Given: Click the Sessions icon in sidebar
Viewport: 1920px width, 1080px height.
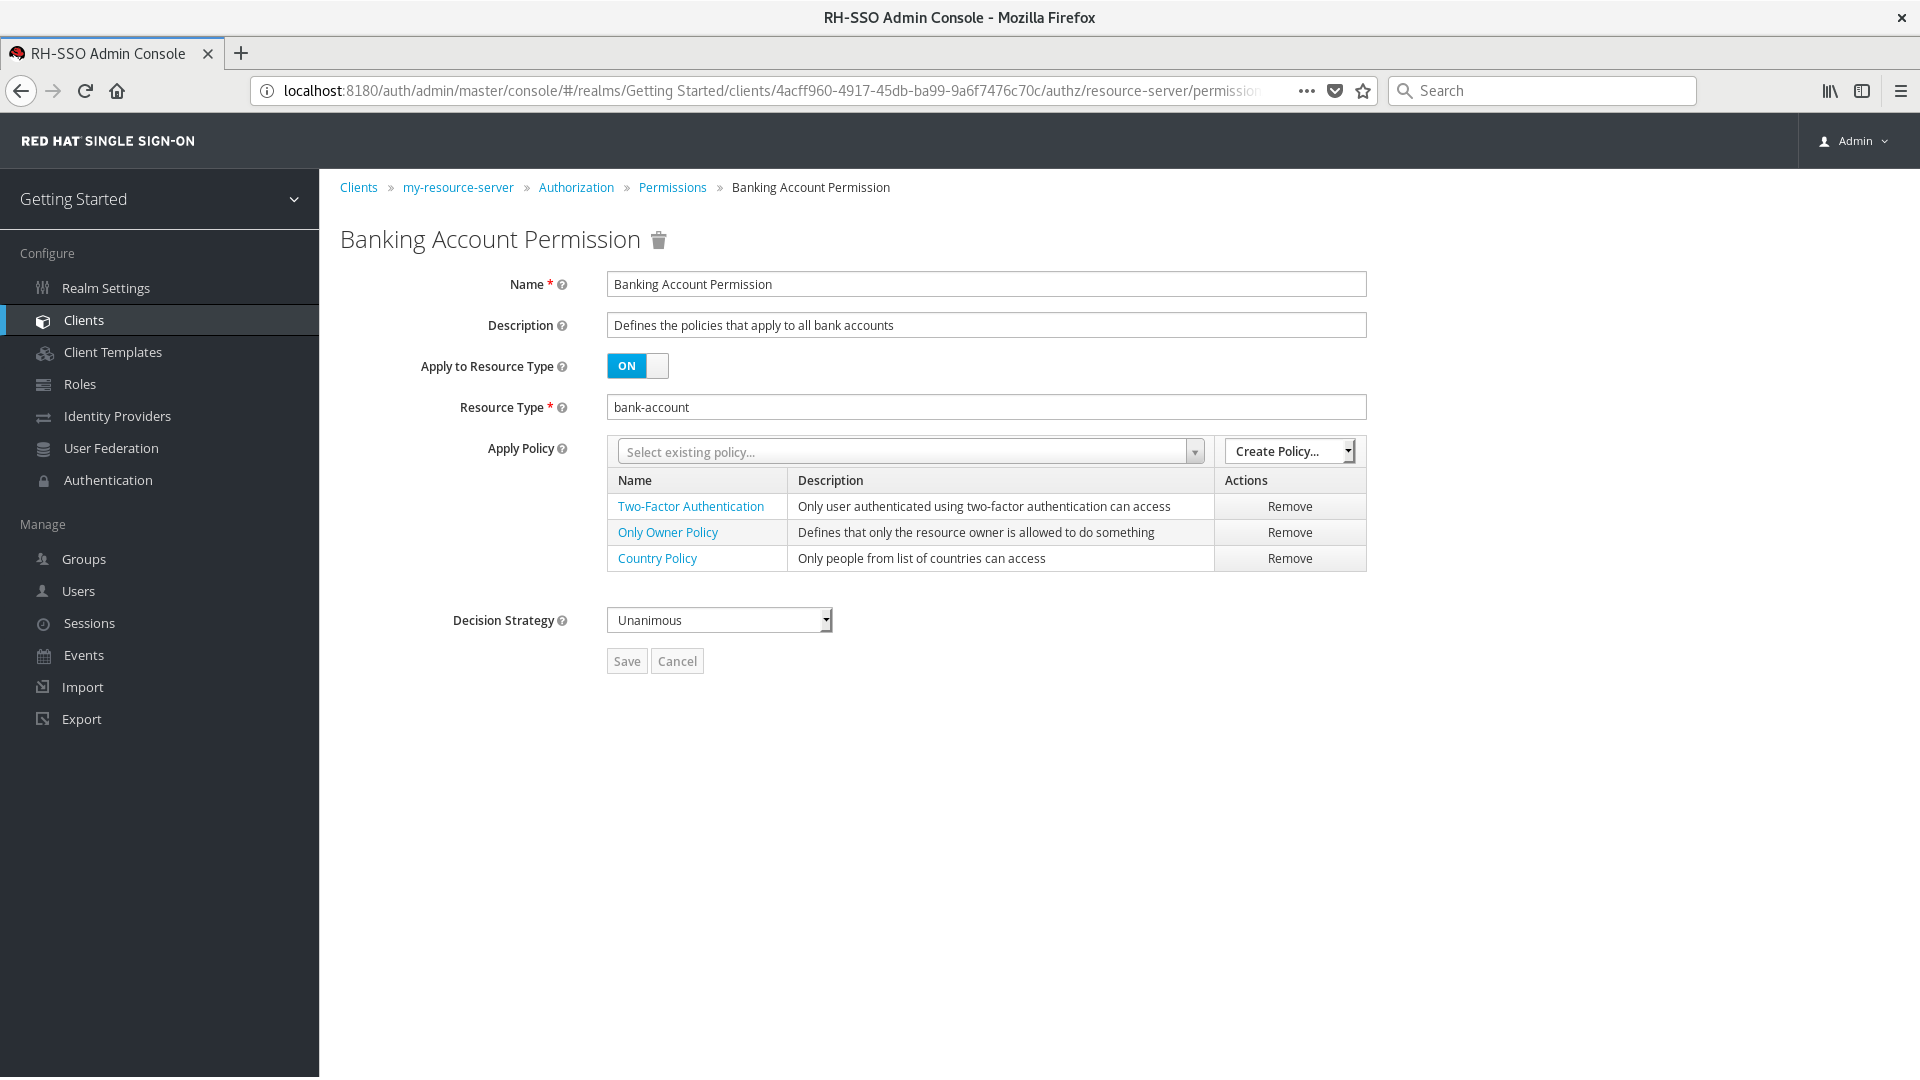Looking at the screenshot, I should click(44, 622).
